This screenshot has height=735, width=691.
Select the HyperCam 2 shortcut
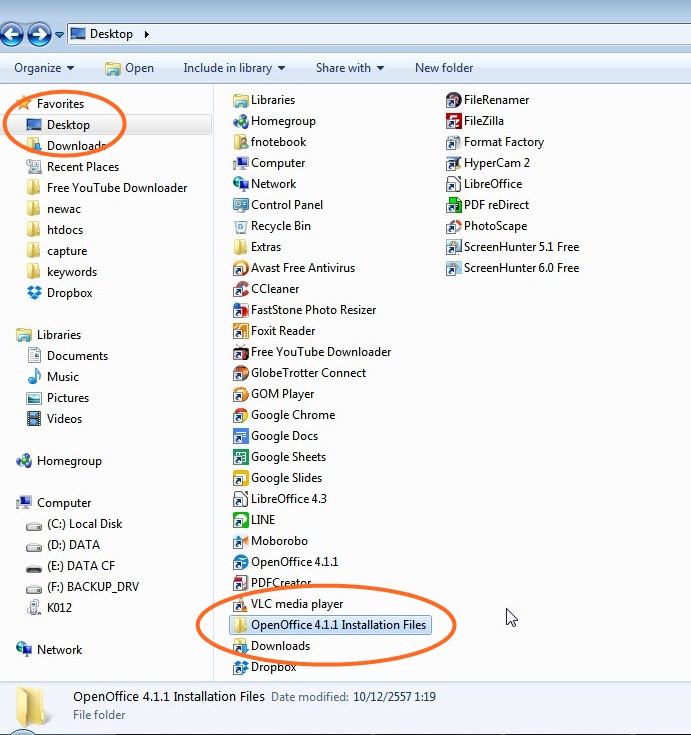(488, 163)
